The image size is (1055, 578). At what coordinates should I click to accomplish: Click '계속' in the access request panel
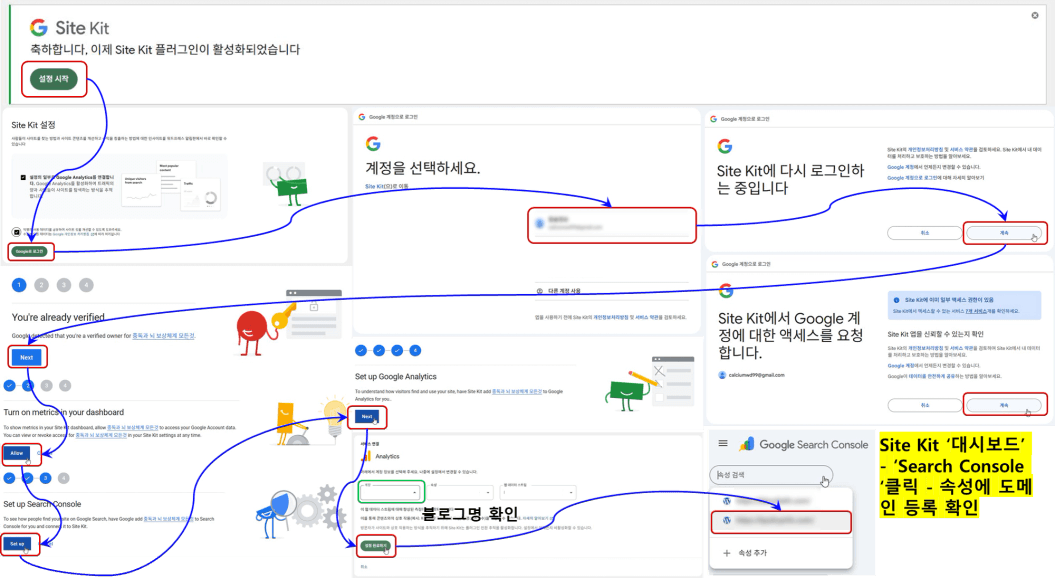1004,405
